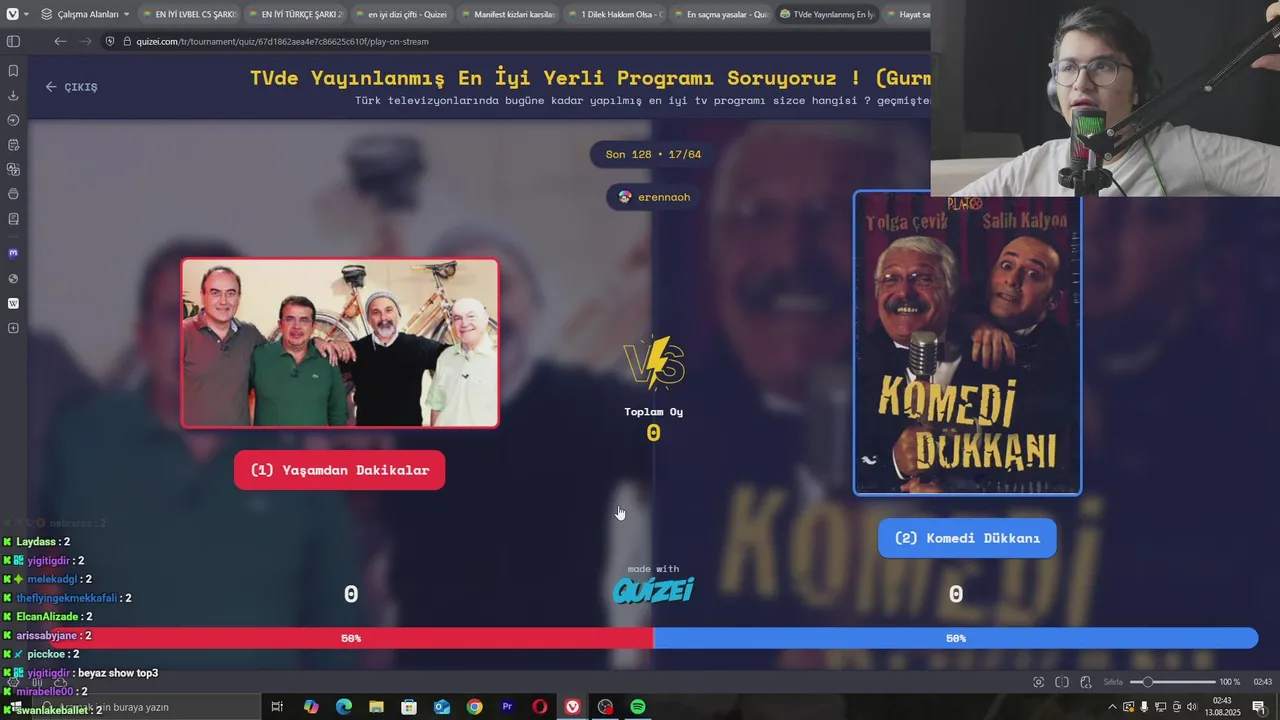Open Spotify from taskbar
1280x720 pixels.
(638, 707)
